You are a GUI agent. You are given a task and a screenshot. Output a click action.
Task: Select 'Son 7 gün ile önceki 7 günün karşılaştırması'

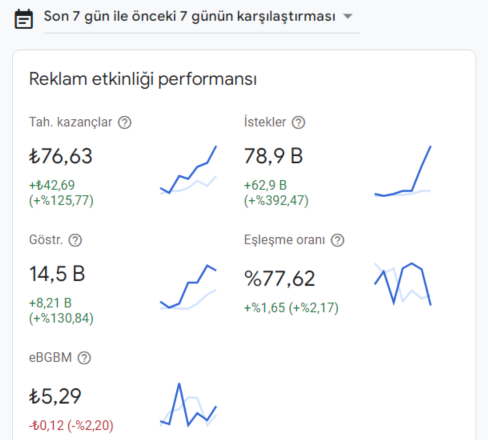(x=189, y=16)
